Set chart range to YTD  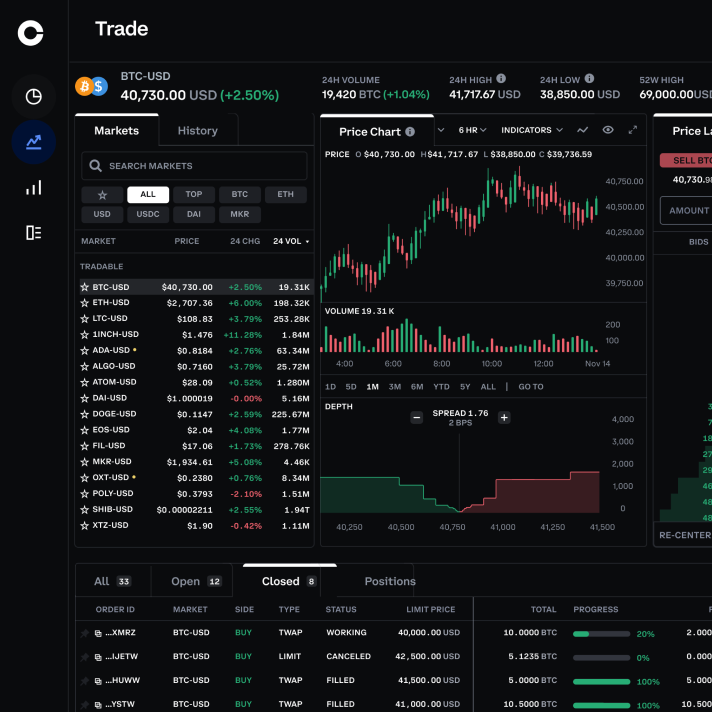[441, 387]
